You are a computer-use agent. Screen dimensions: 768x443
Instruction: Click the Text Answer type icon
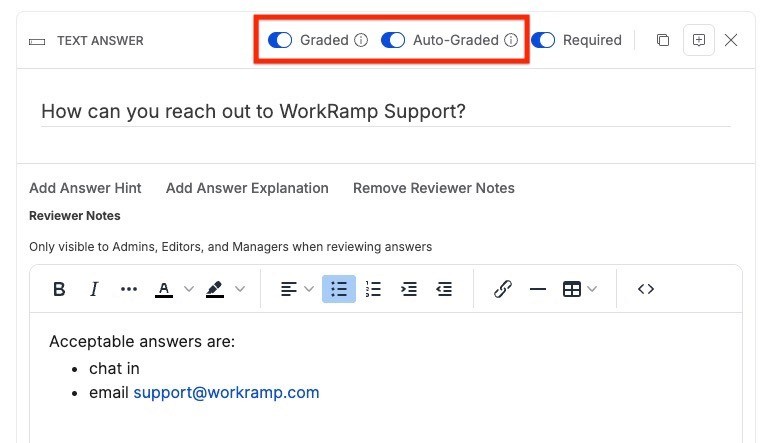click(37, 42)
